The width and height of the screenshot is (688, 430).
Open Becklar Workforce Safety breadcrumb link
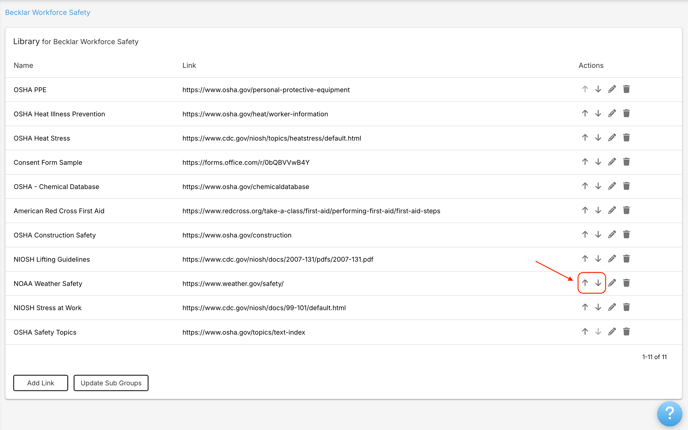[x=47, y=12]
